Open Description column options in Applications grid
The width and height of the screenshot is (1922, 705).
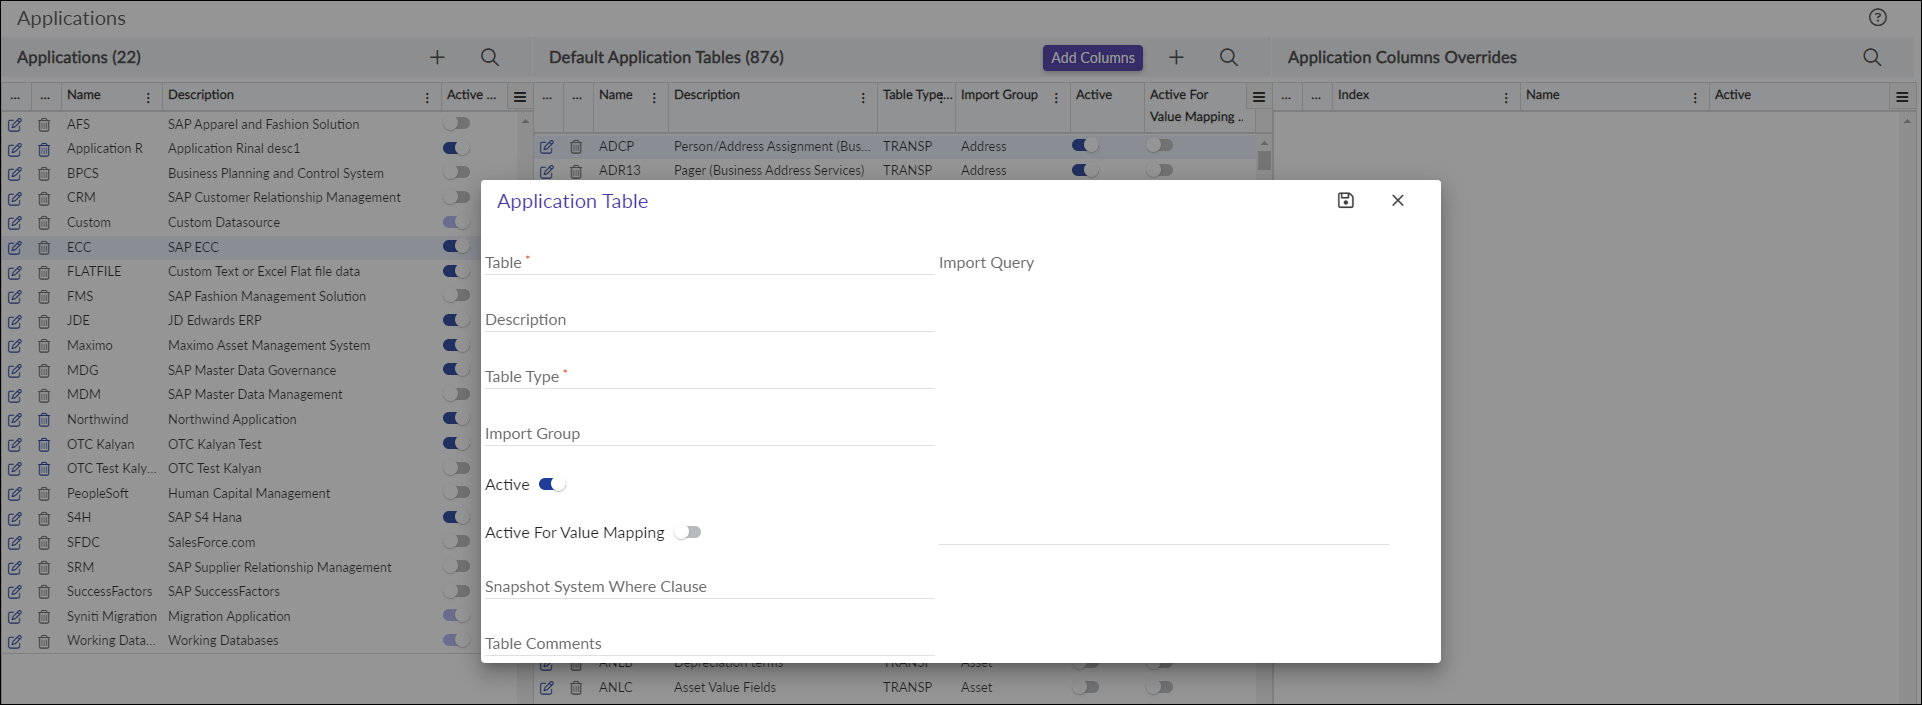[427, 98]
